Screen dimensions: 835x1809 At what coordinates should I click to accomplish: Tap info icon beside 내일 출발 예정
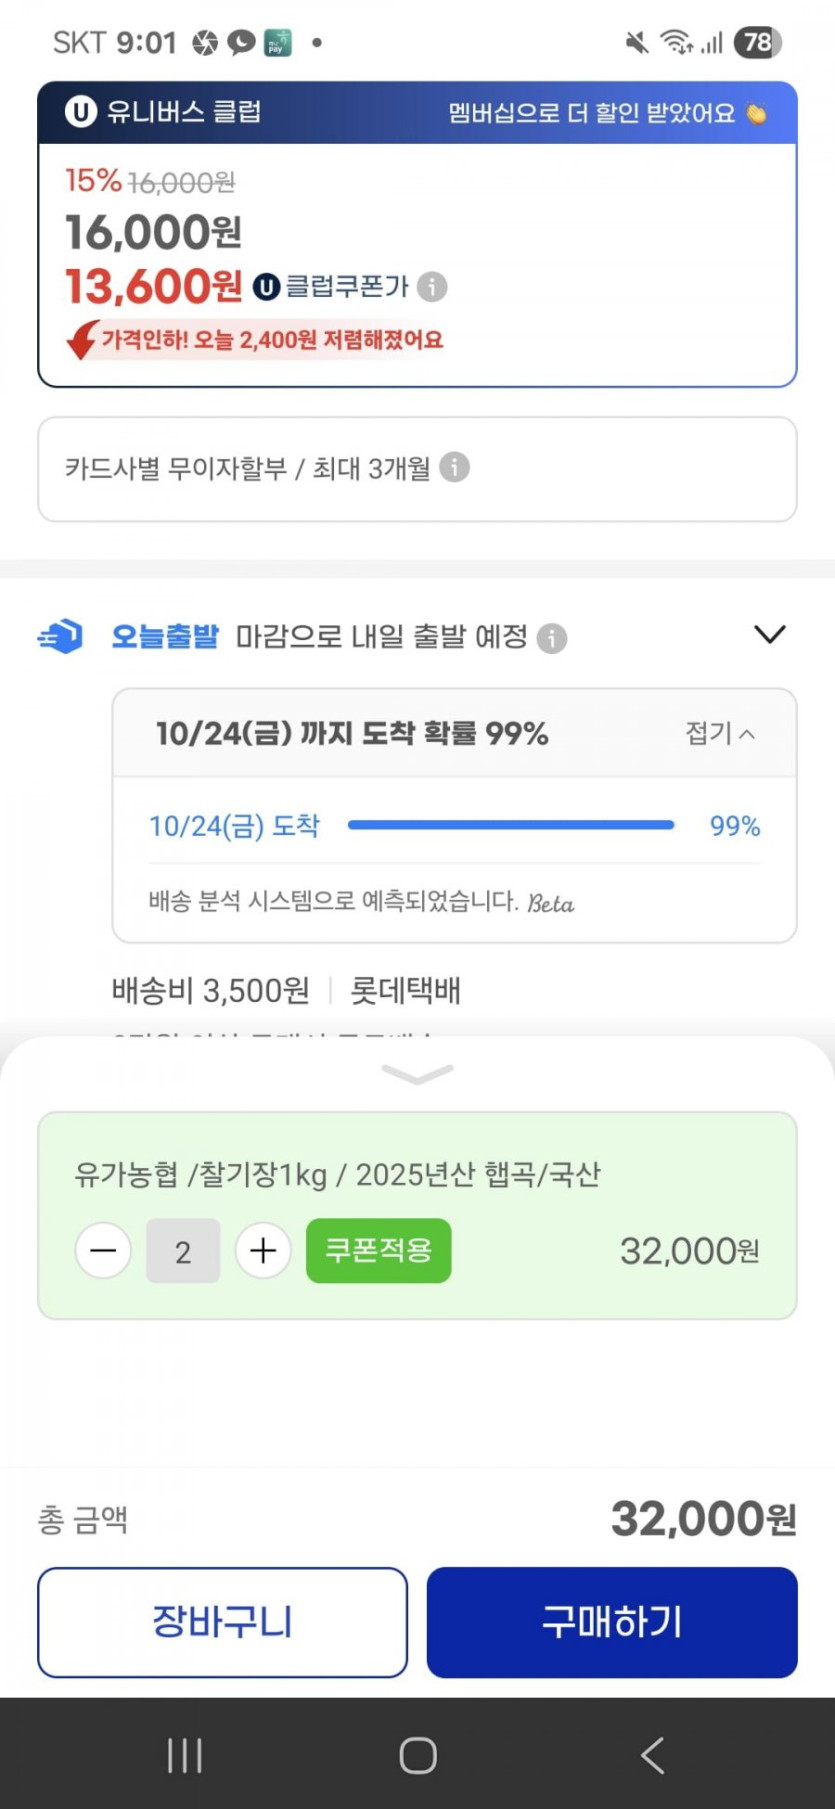(552, 638)
